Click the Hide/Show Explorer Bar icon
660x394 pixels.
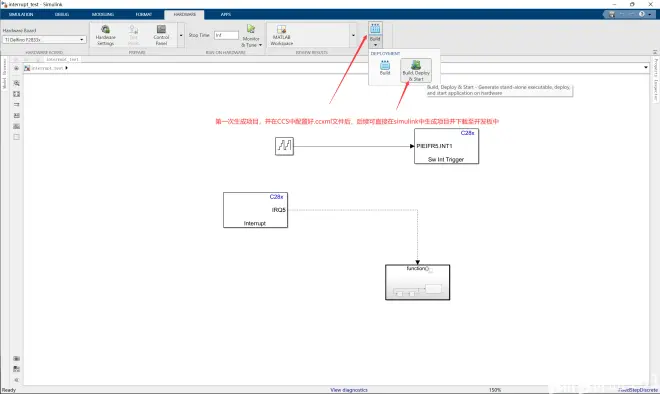[x=16, y=68]
